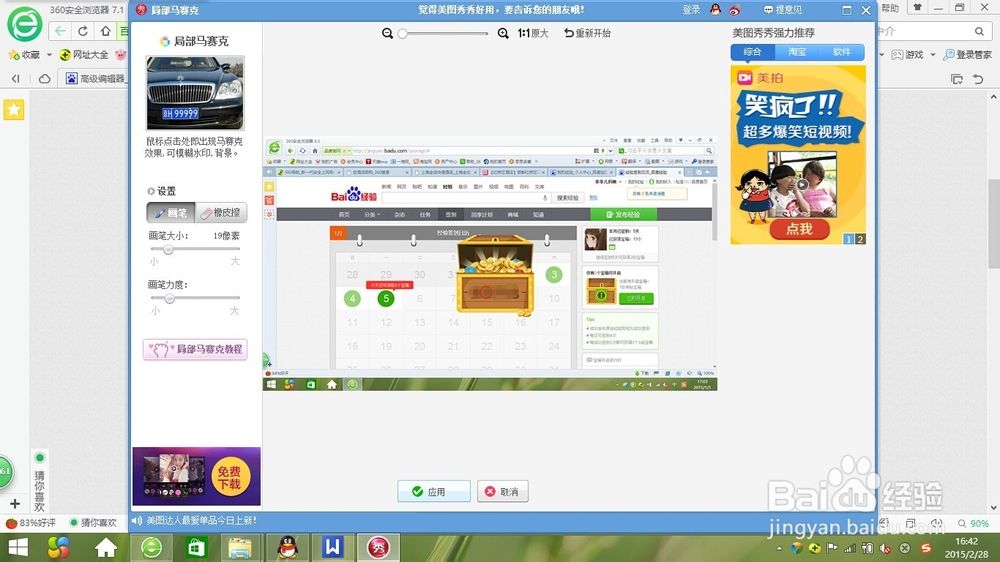Click the 应用 apply button

pyautogui.click(x=434, y=491)
